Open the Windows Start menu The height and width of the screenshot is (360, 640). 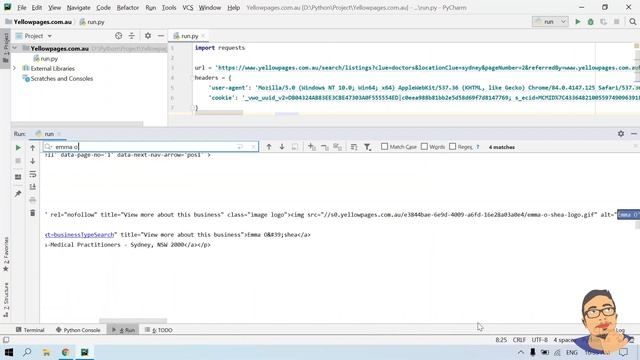click(x=9, y=352)
